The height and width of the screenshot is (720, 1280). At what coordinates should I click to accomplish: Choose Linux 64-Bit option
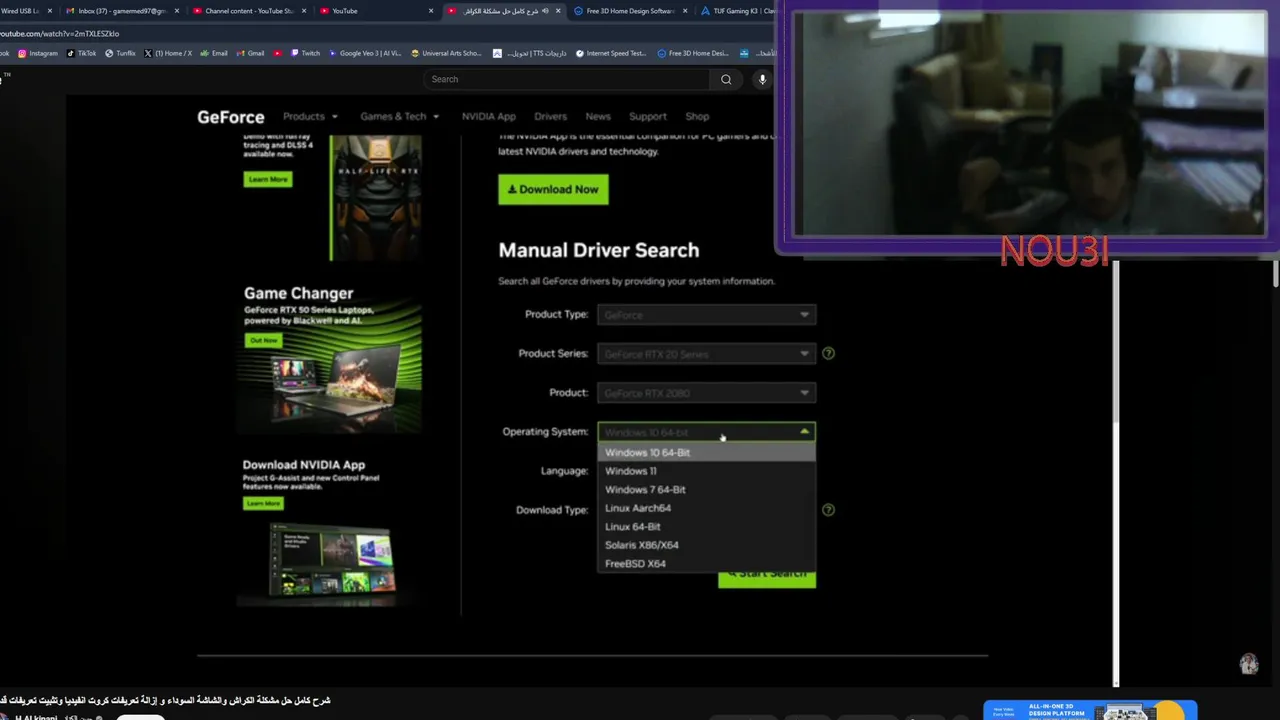point(706,527)
